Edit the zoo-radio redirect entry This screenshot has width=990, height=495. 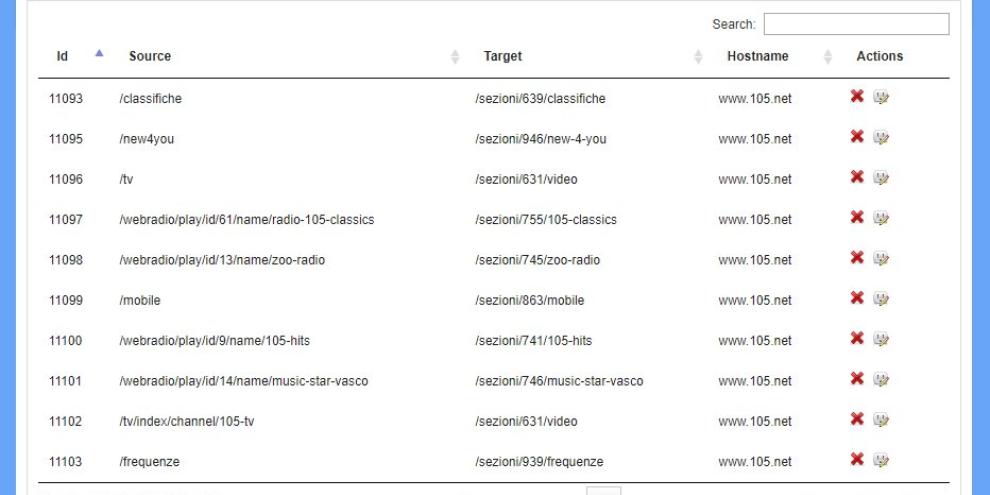(881, 258)
